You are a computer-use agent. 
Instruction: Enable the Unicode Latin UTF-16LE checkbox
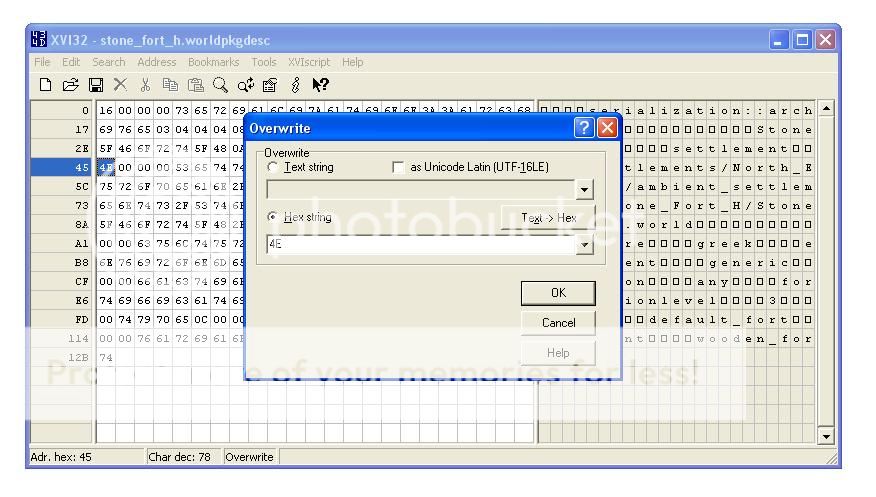[x=400, y=166]
